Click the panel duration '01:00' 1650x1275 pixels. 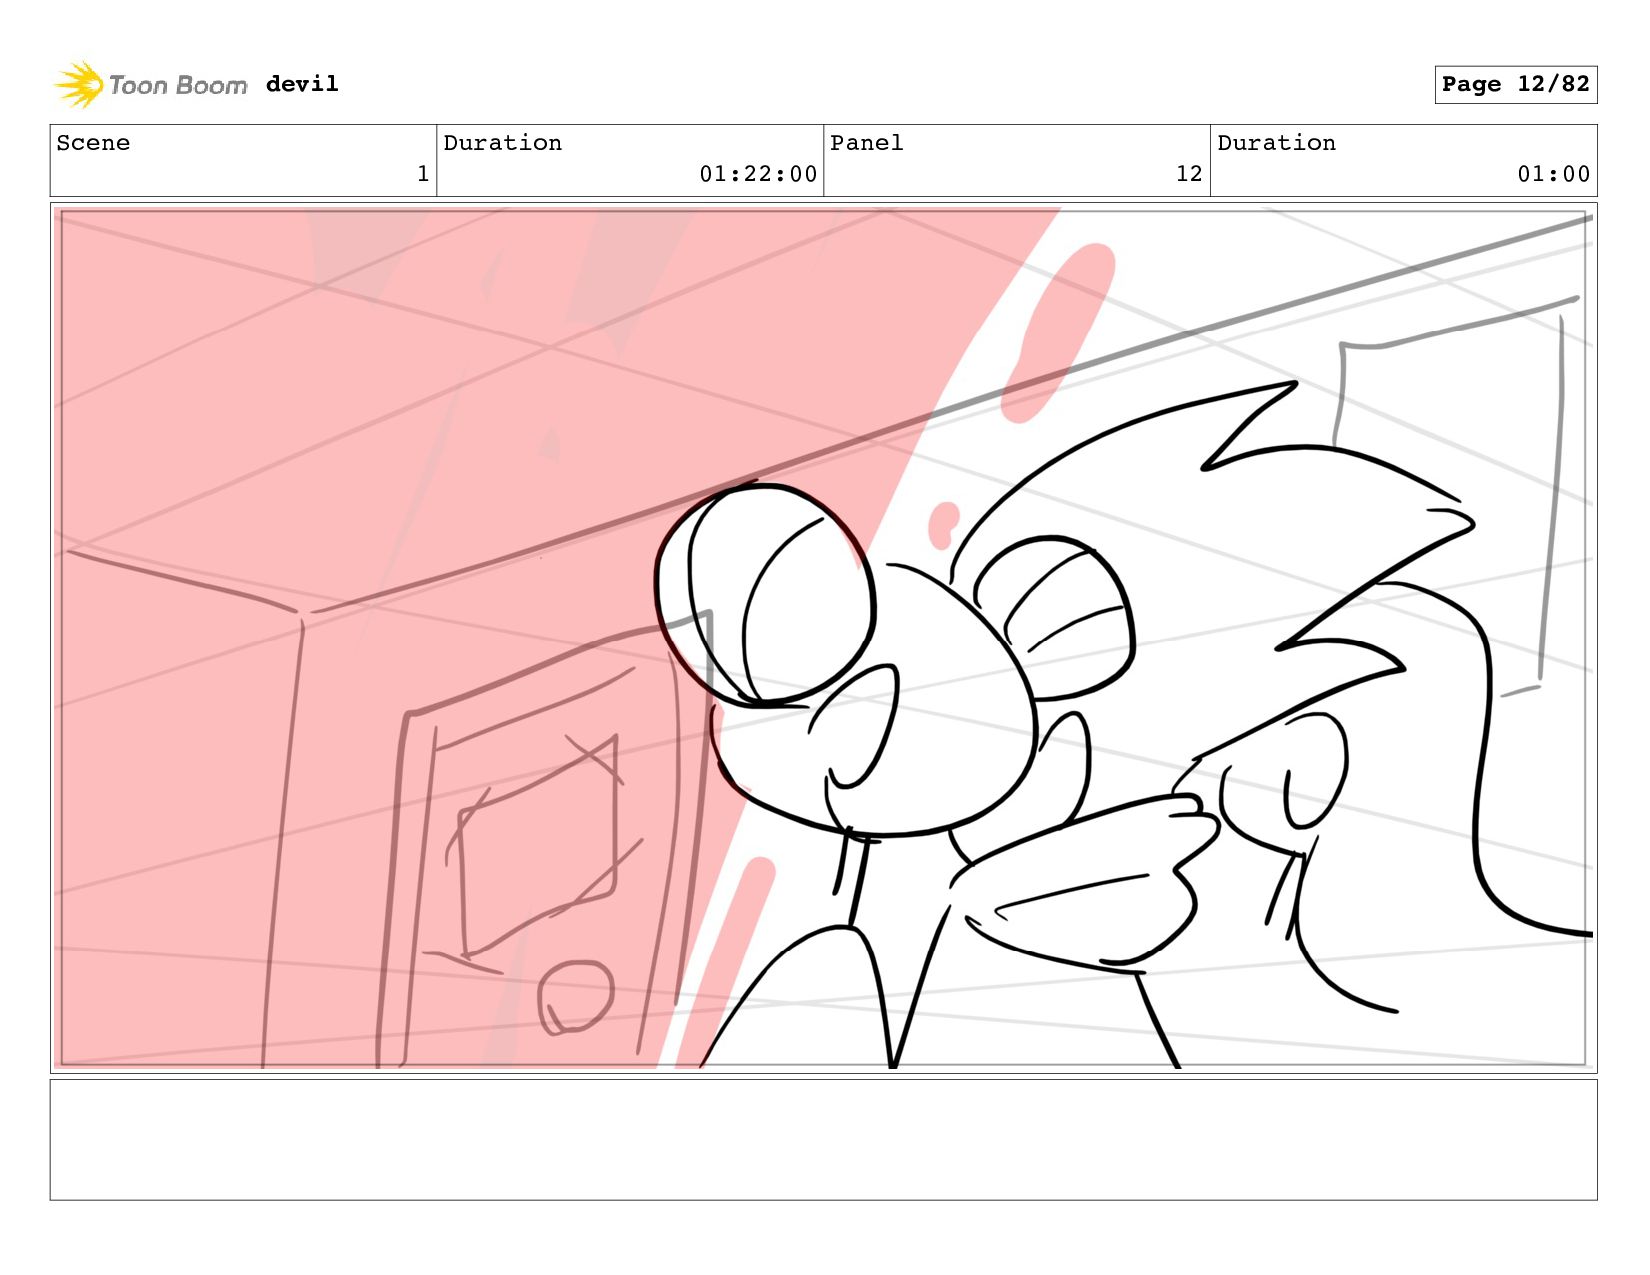point(1553,174)
